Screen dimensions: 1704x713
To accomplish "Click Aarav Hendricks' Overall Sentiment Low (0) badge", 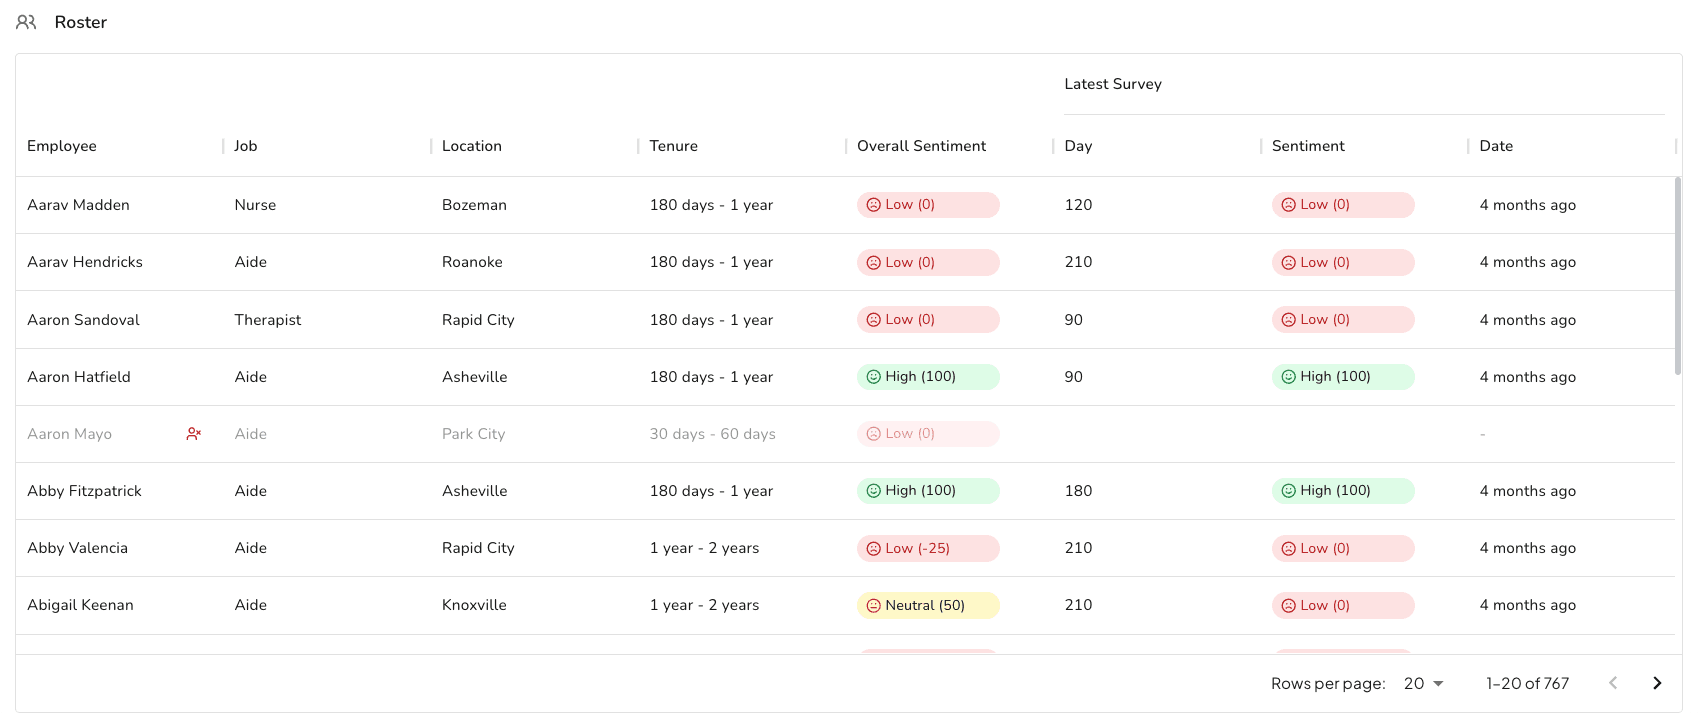I will click(x=928, y=262).
